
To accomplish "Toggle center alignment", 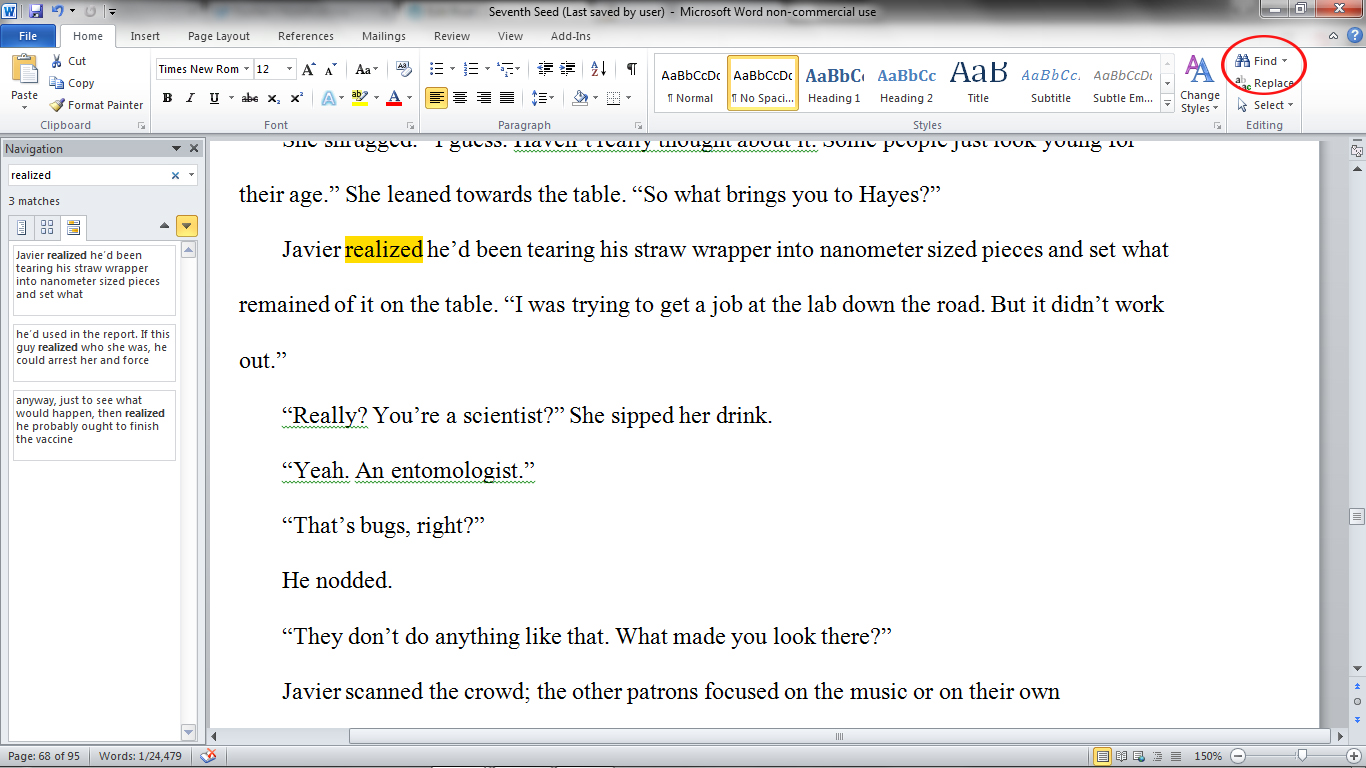I will coord(459,98).
